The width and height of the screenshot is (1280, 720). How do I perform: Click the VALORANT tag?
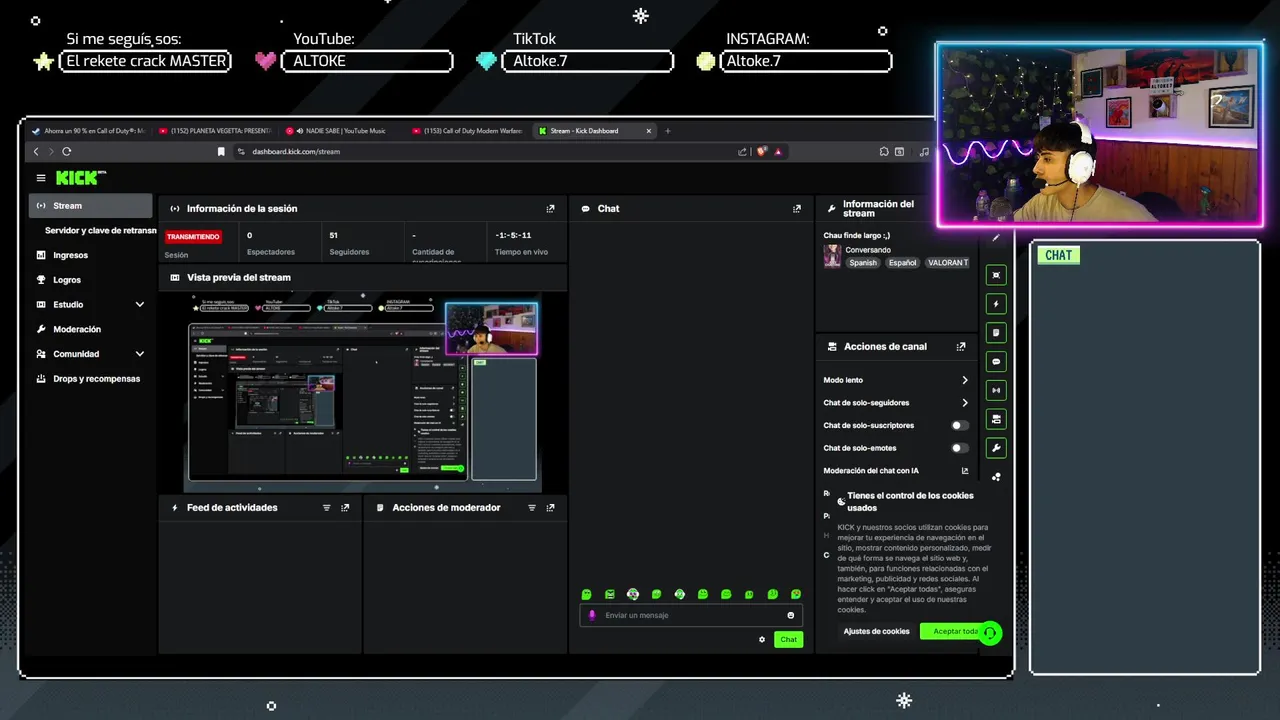pyautogui.click(x=947, y=263)
